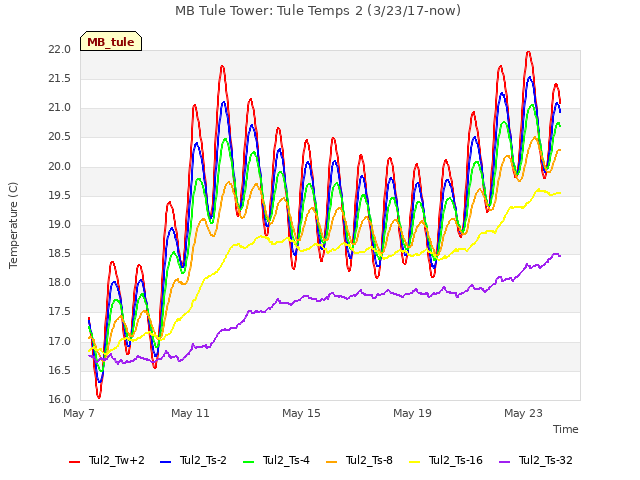Click the 19.5 y-axis tick label
The width and height of the screenshot is (640, 480).
(x=60, y=196)
